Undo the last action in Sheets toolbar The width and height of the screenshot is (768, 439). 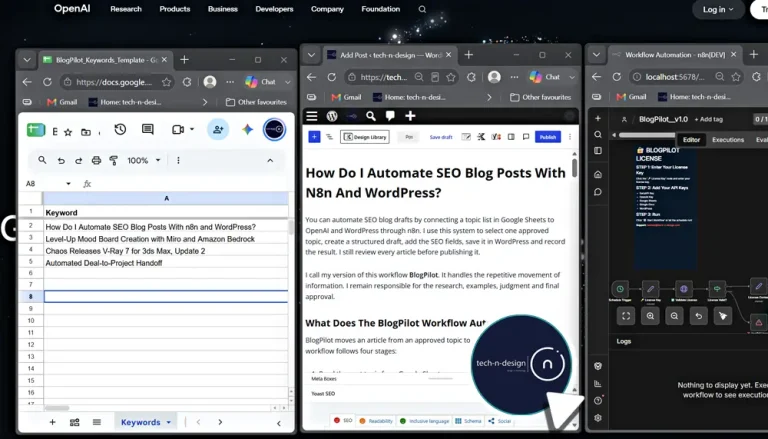(61, 161)
